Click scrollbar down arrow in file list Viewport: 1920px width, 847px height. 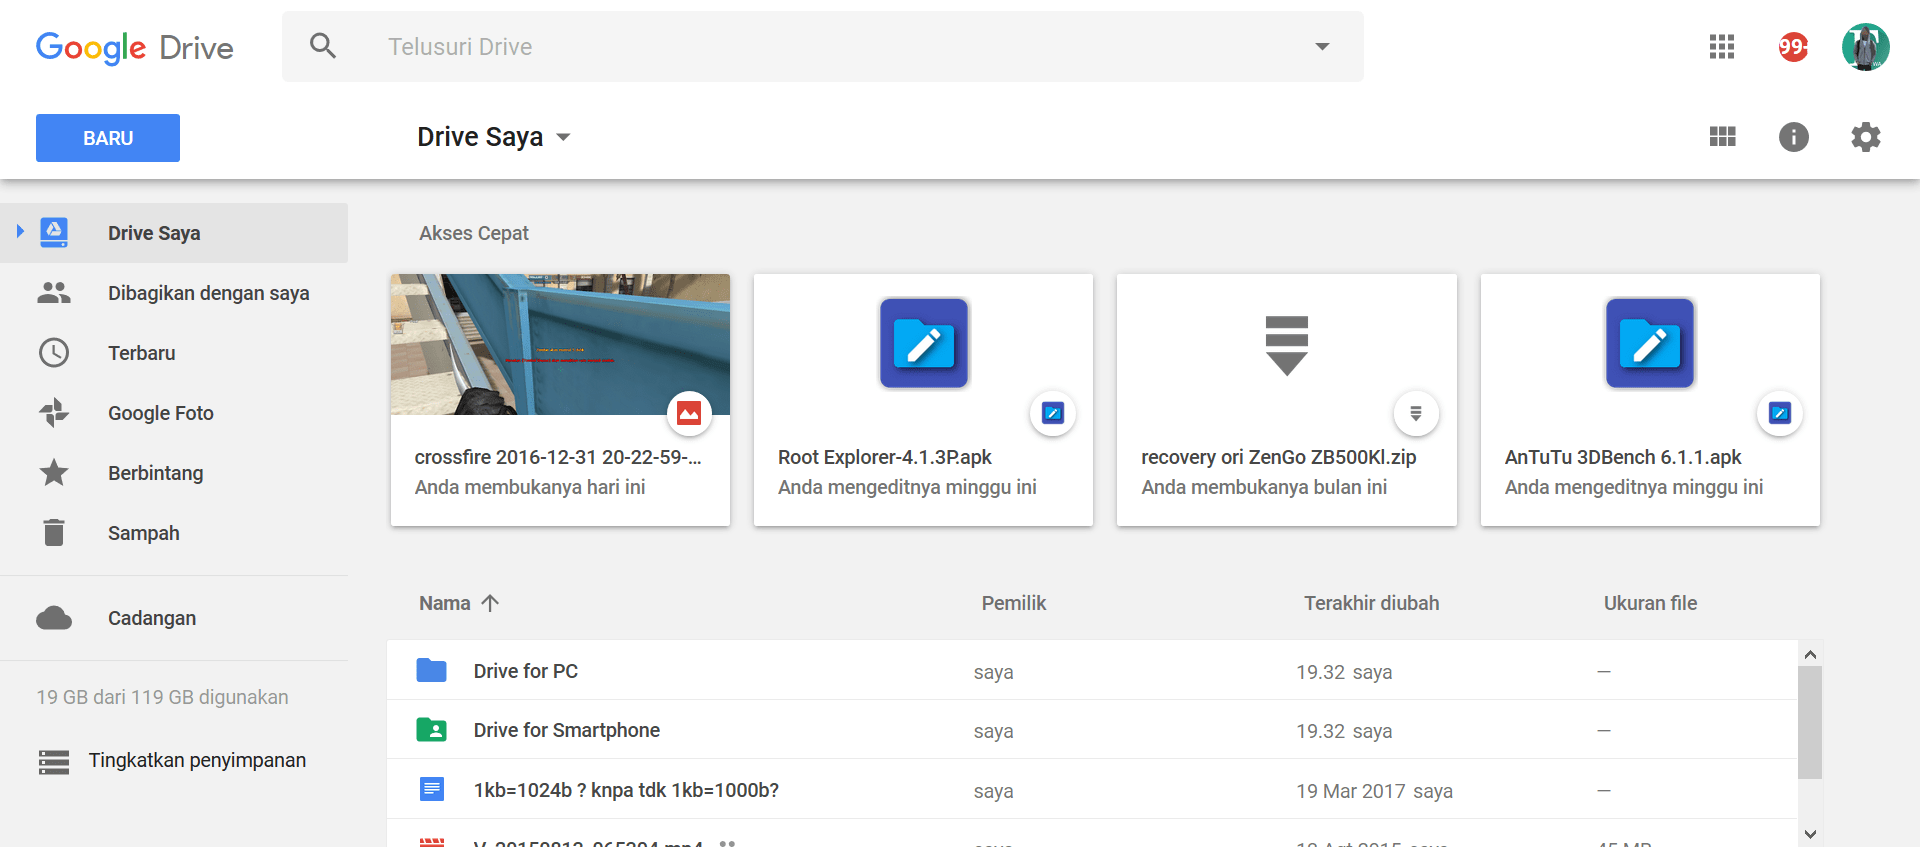1810,834
